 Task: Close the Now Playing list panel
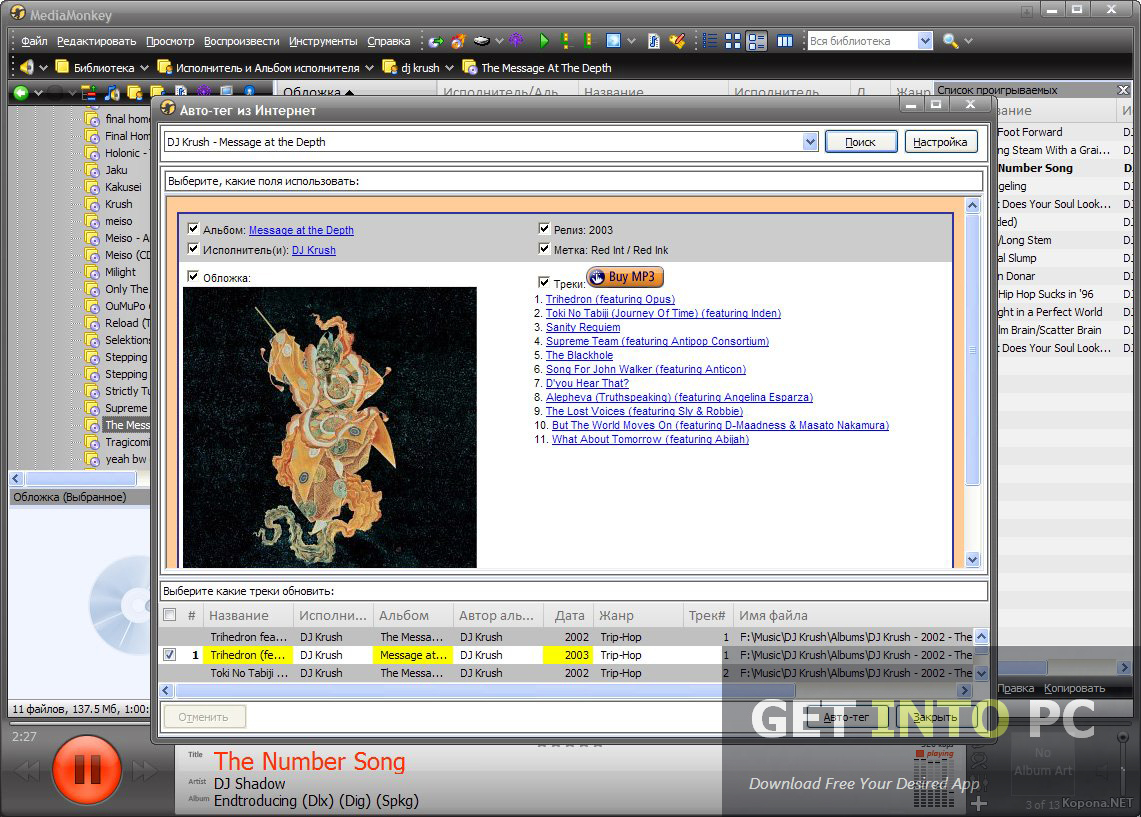coord(1123,90)
